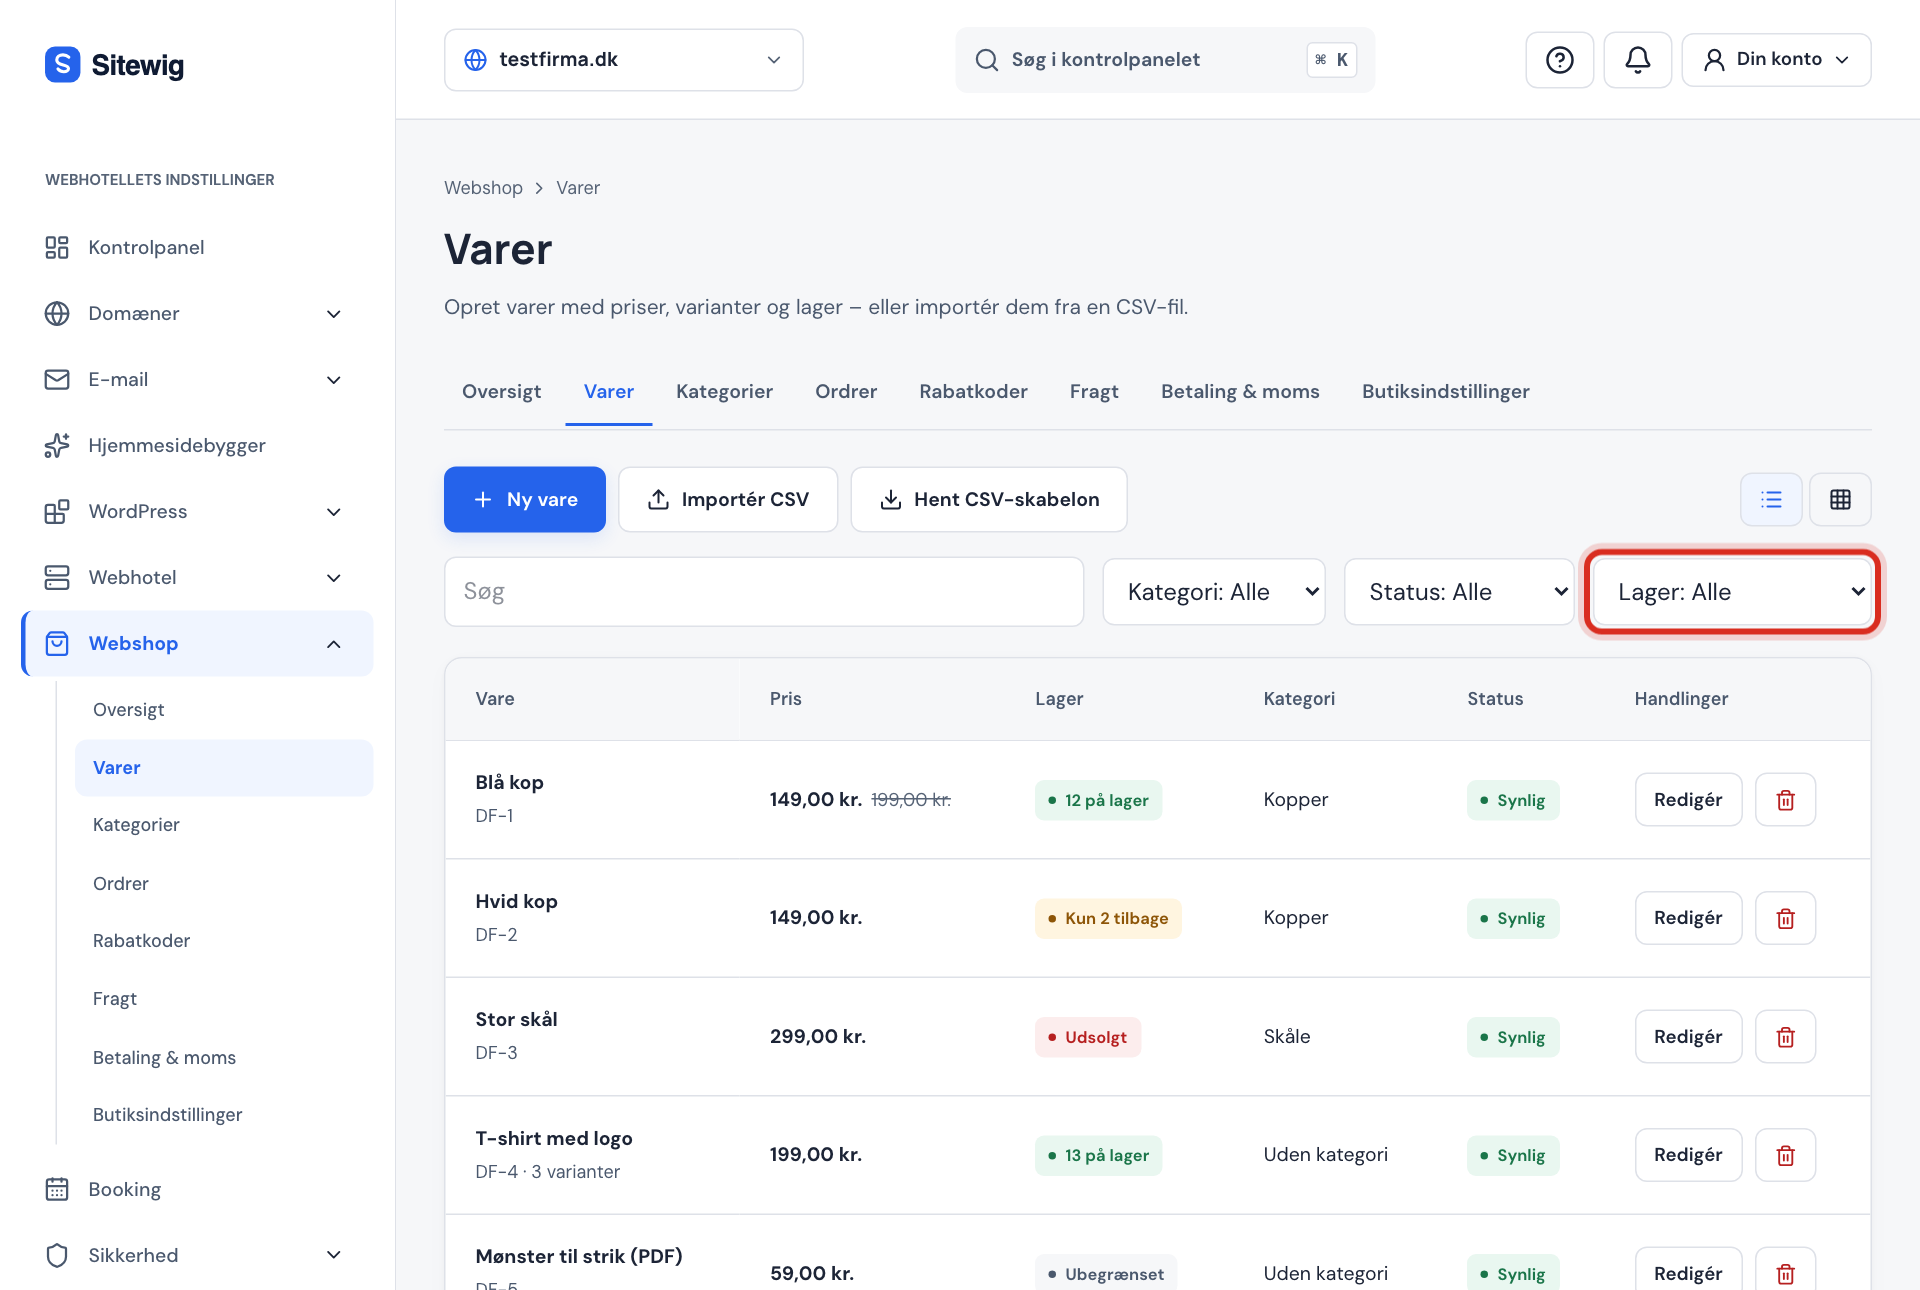This screenshot has width=1920, height=1290.
Task: Switch to the Betaling & moms tab
Action: tap(1240, 392)
